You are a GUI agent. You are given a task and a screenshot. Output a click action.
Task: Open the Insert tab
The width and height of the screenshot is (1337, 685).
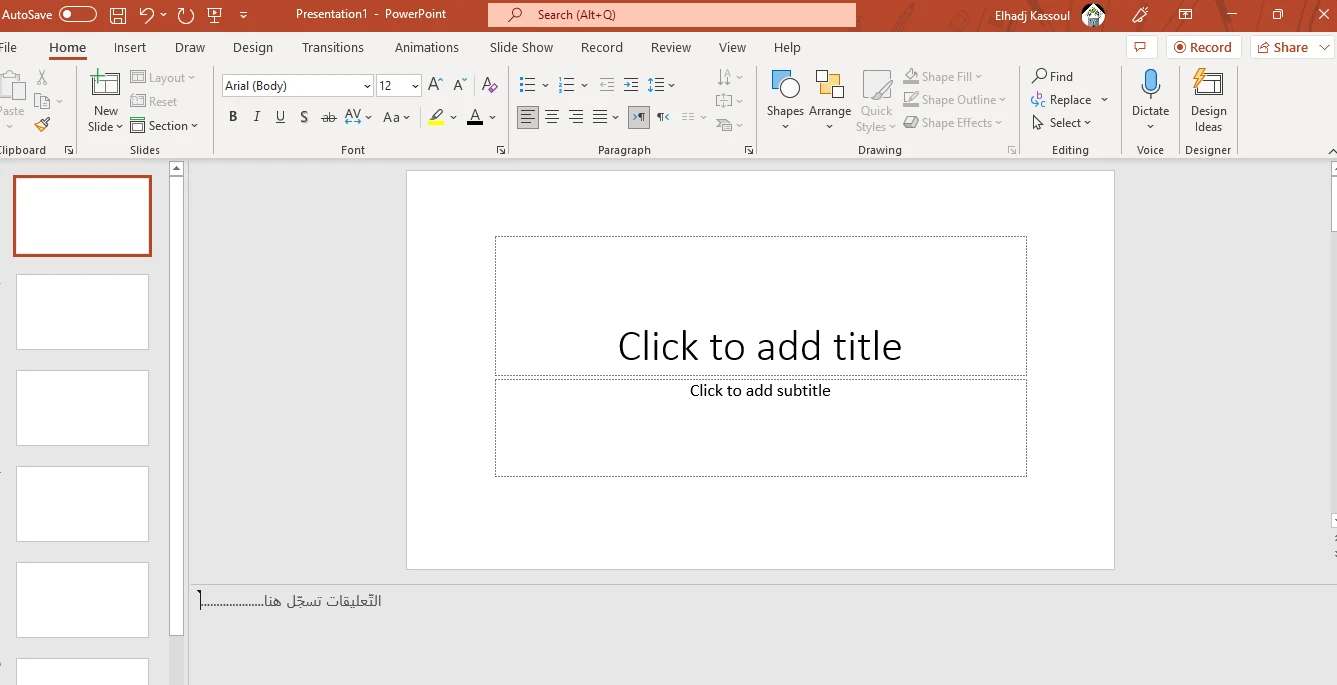130,47
